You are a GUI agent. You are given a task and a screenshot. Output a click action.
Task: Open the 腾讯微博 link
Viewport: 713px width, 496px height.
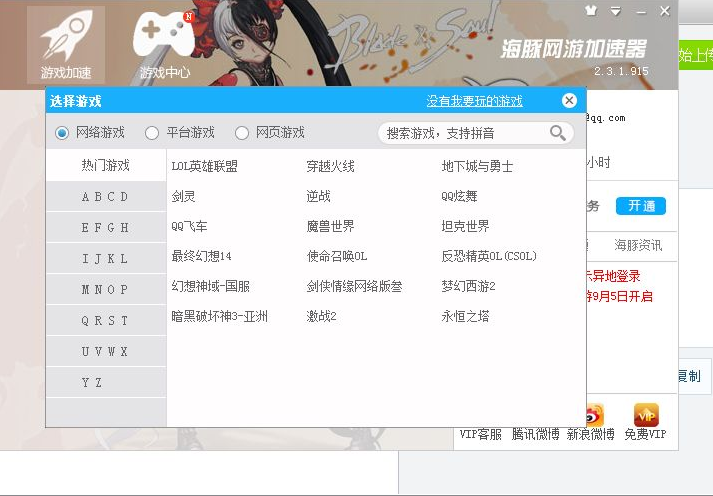click(x=535, y=435)
